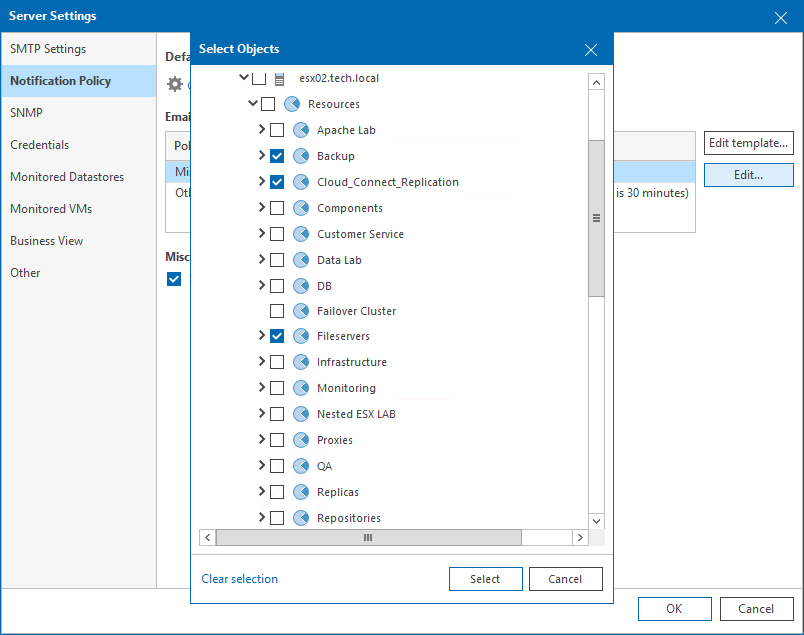804x635 pixels.
Task: Click the Monitoring resource pool icon
Action: tap(301, 388)
